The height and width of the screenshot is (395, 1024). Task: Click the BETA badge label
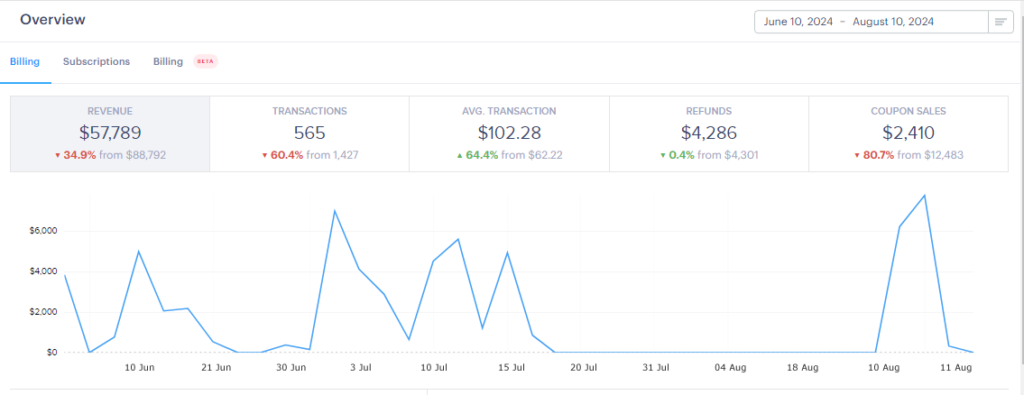[205, 61]
